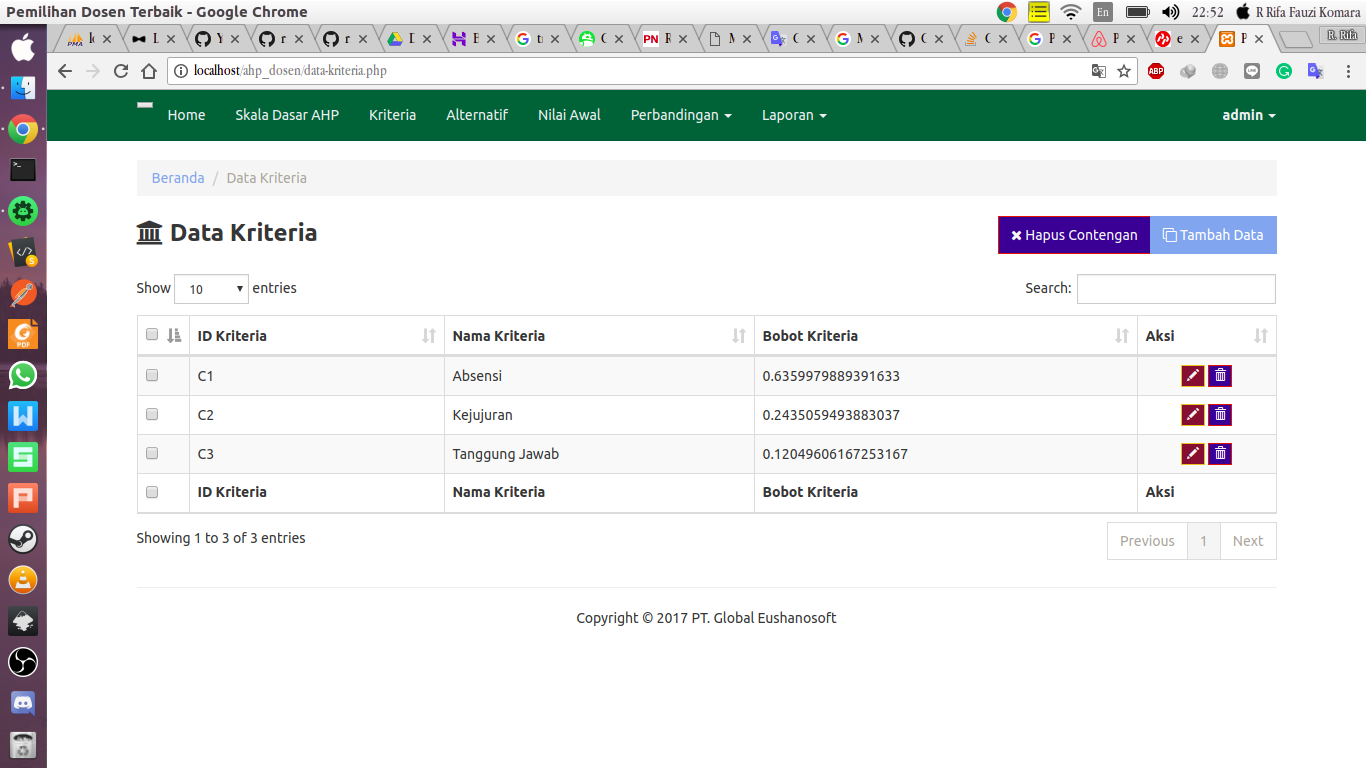Expand the Laporan menu
This screenshot has width=1366, height=768.
pyautogui.click(x=794, y=115)
